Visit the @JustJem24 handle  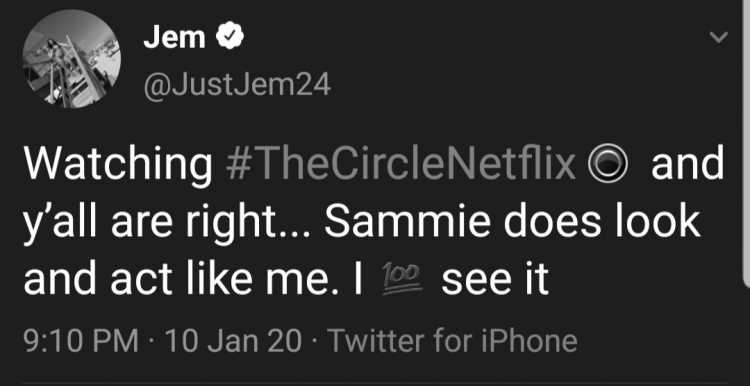237,87
